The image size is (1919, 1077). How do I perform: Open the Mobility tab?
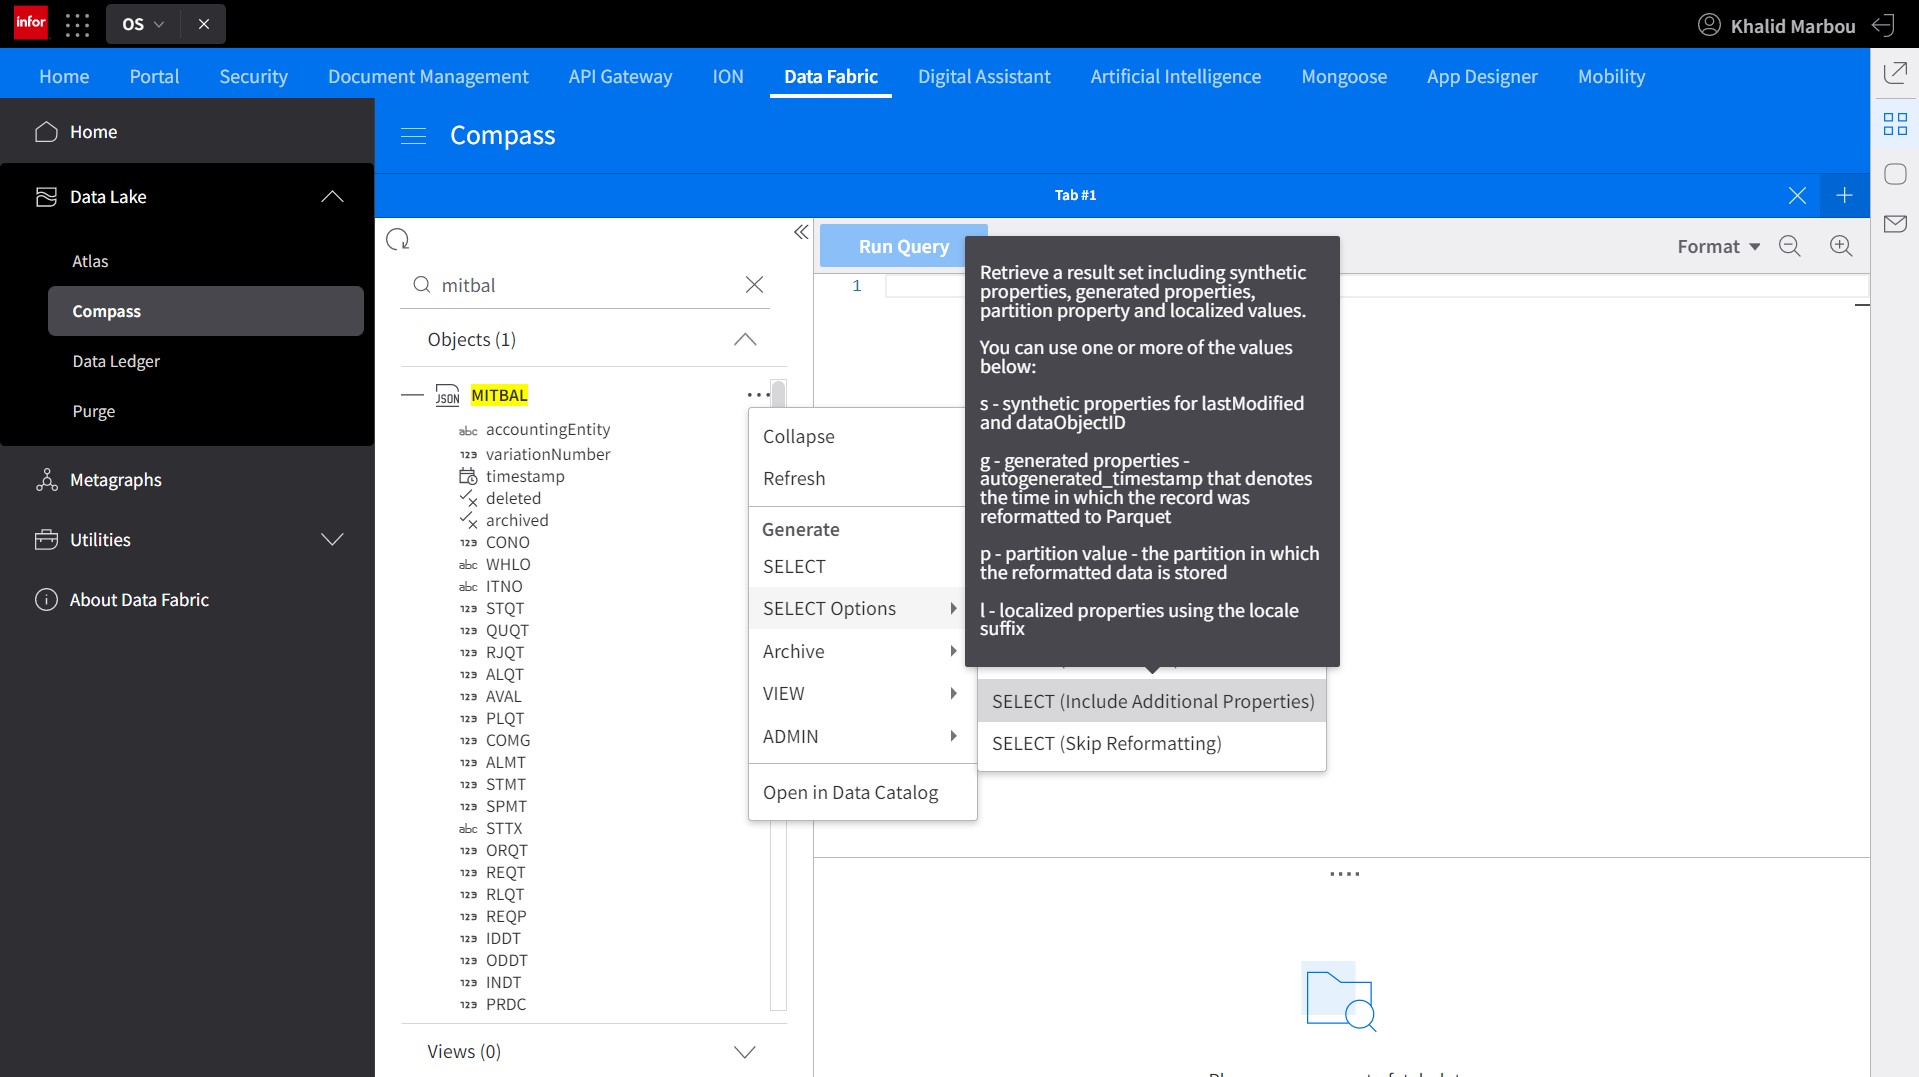(x=1611, y=76)
